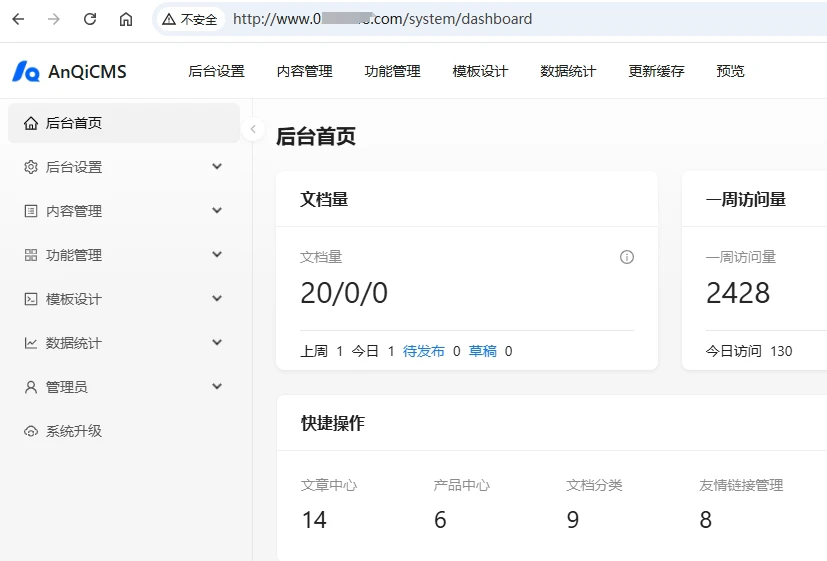Screen dimensions: 827x561
Task: Expand 管理员 sidebar chevron
Action: (x=217, y=386)
